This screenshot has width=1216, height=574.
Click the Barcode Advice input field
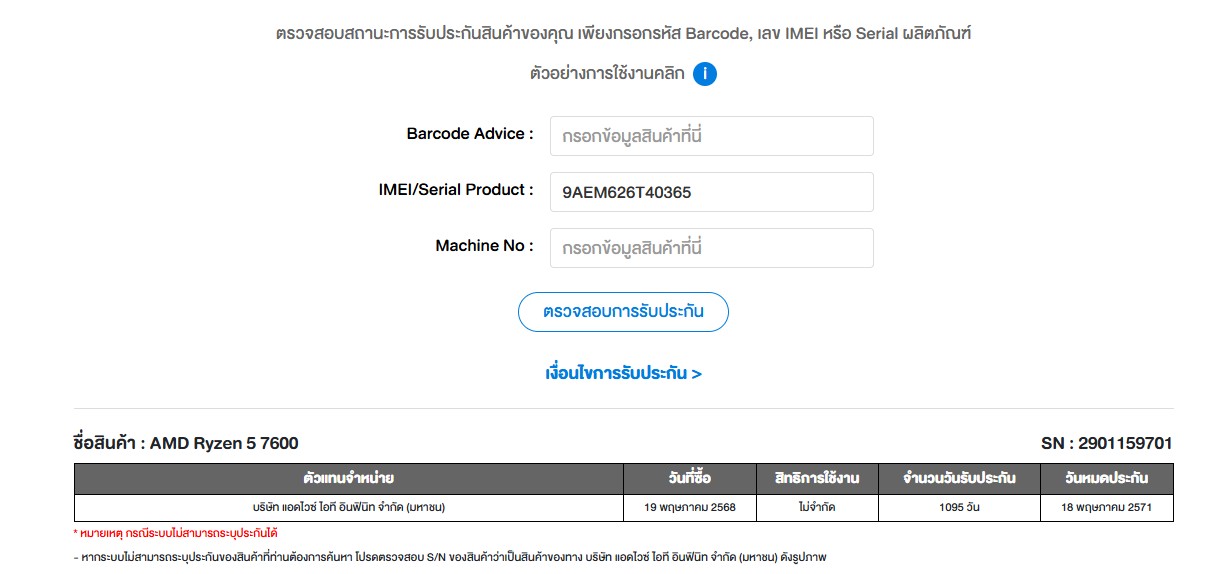(711, 136)
